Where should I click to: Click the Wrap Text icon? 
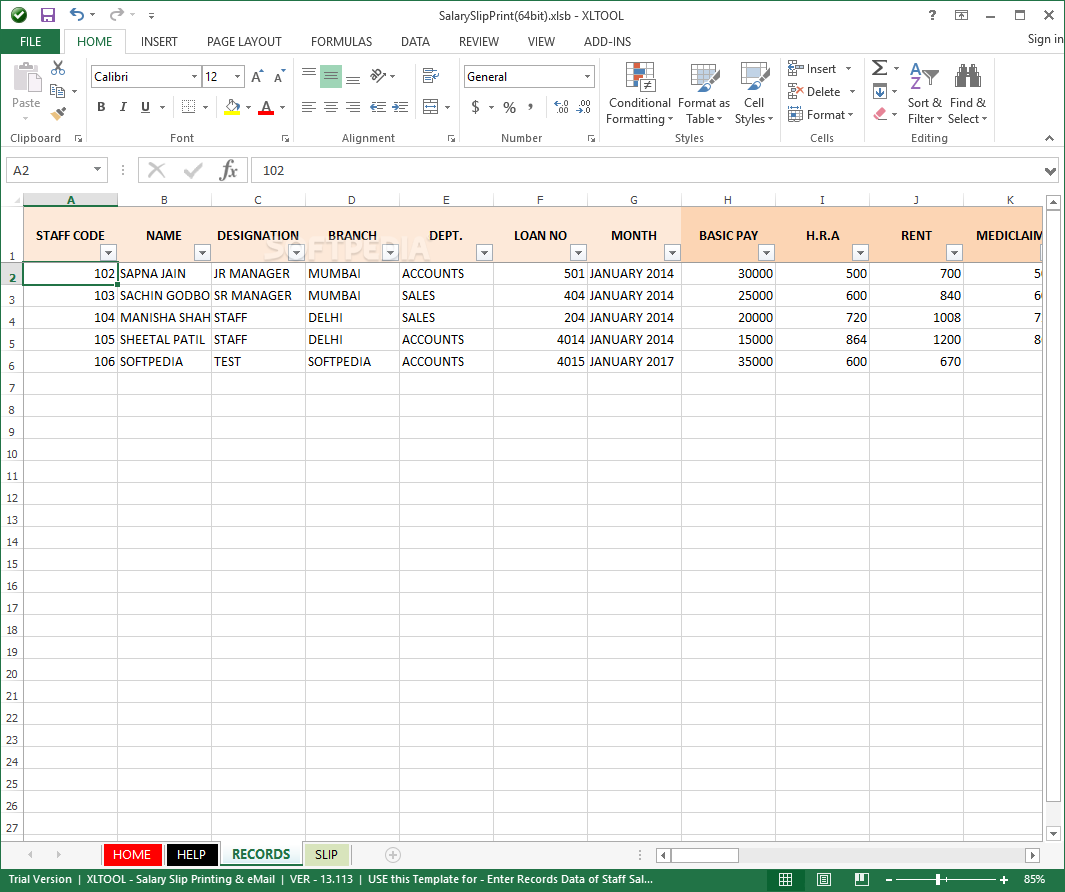431,75
